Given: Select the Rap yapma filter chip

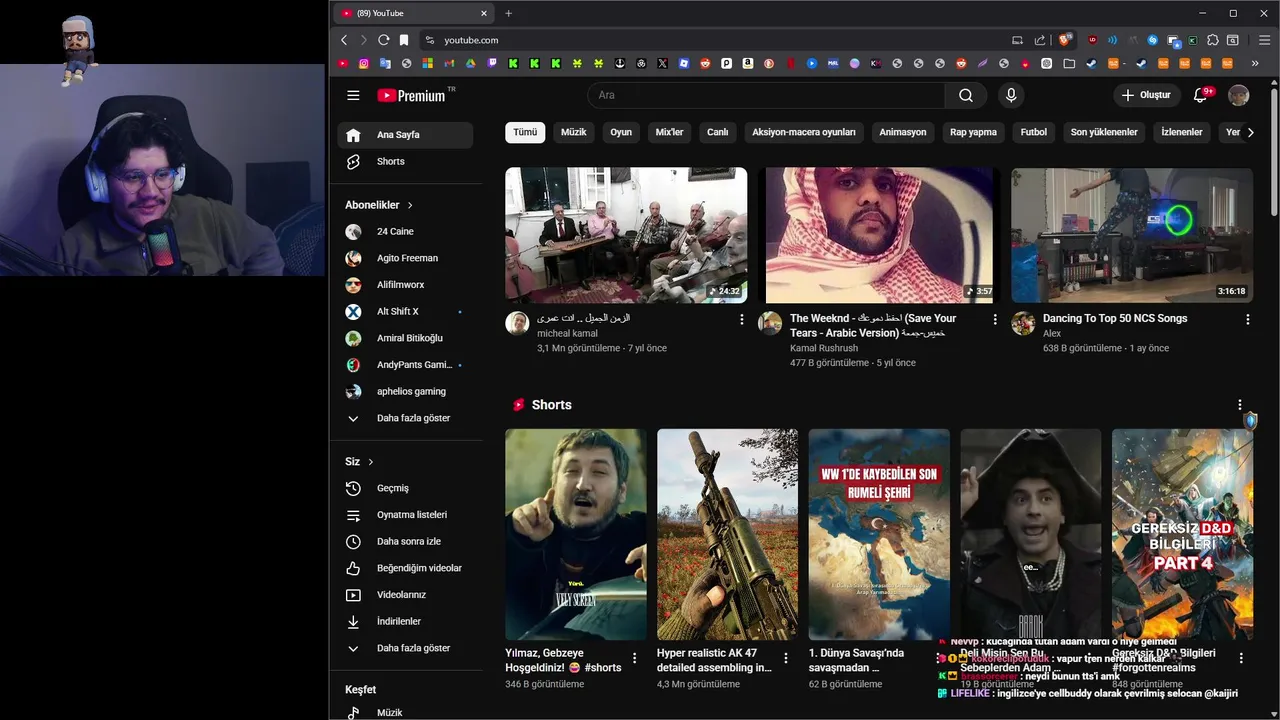Looking at the screenshot, I should click(973, 132).
